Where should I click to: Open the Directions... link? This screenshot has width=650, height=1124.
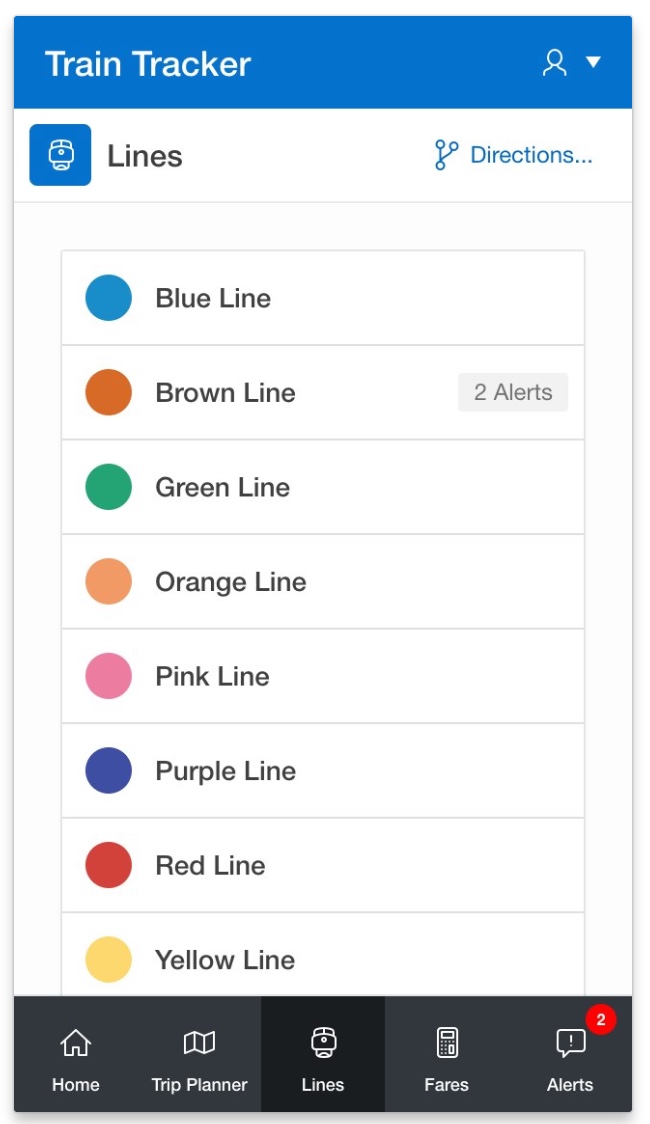(x=530, y=155)
